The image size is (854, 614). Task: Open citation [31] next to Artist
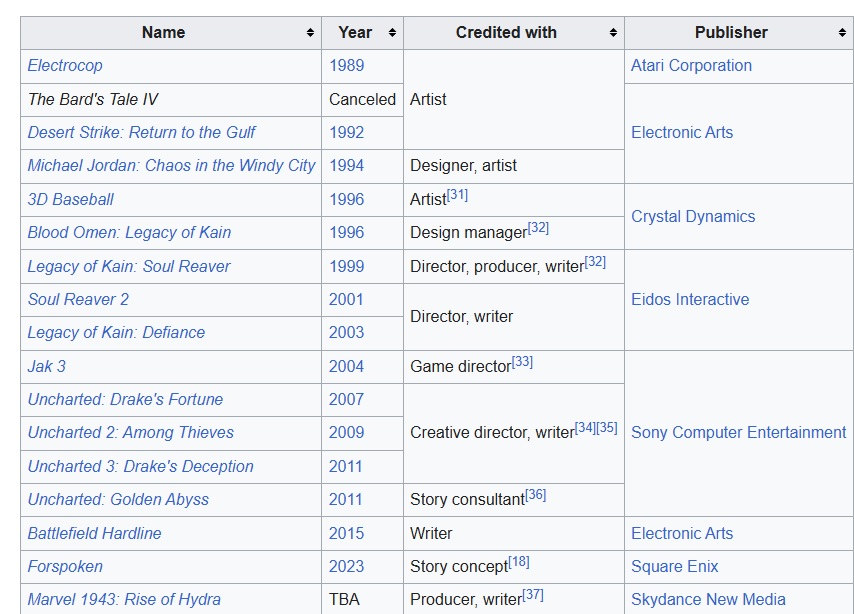pos(457,195)
